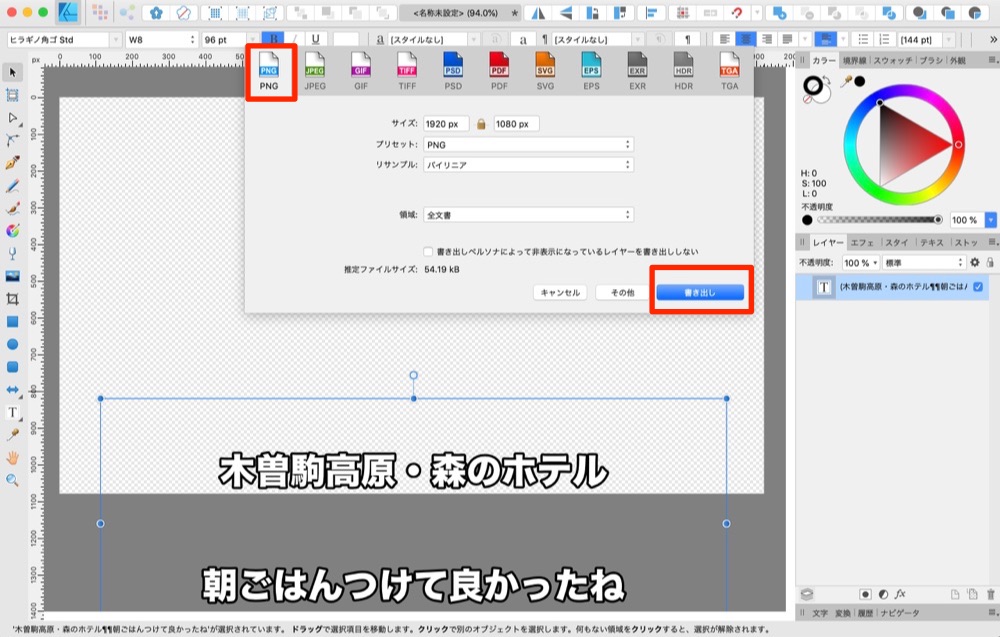Click the 書き出し export button

[700, 292]
